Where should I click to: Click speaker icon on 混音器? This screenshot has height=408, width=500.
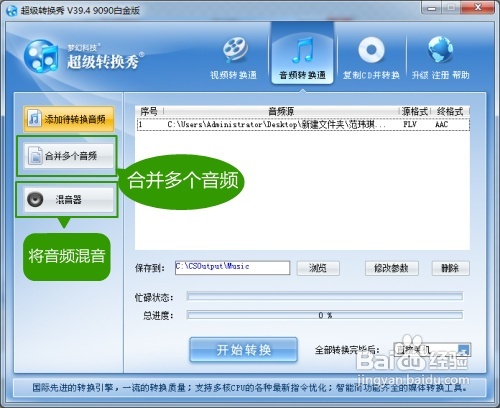35,199
